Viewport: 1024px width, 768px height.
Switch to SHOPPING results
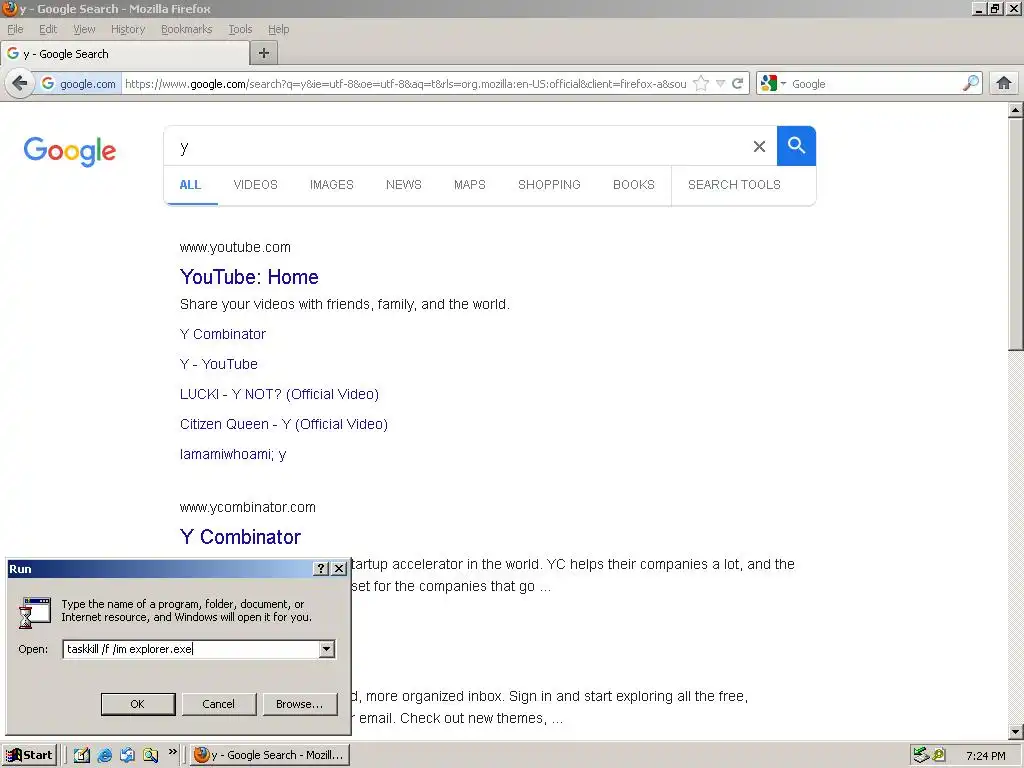click(x=549, y=185)
